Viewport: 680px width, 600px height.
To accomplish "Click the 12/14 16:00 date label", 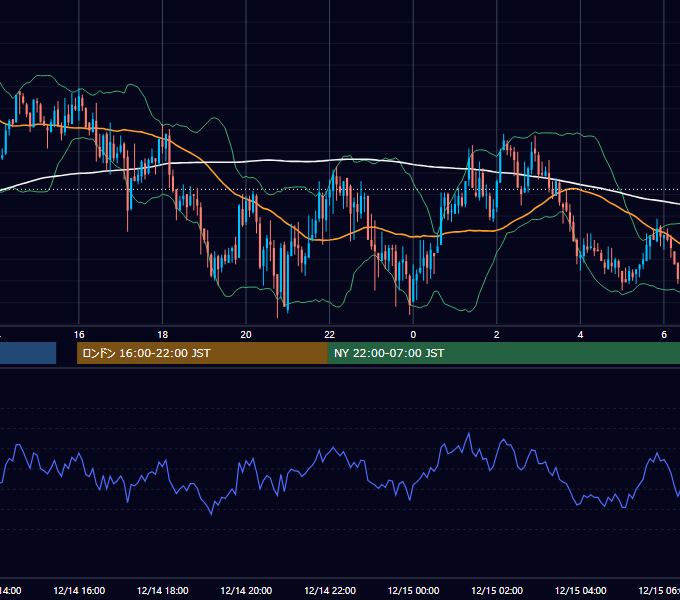I will (79, 591).
